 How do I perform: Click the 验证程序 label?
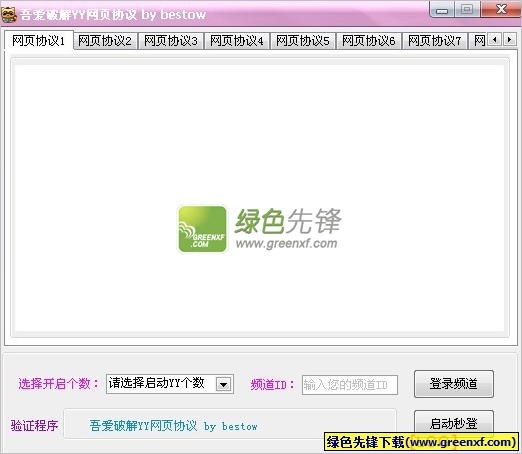pyautogui.click(x=34, y=425)
